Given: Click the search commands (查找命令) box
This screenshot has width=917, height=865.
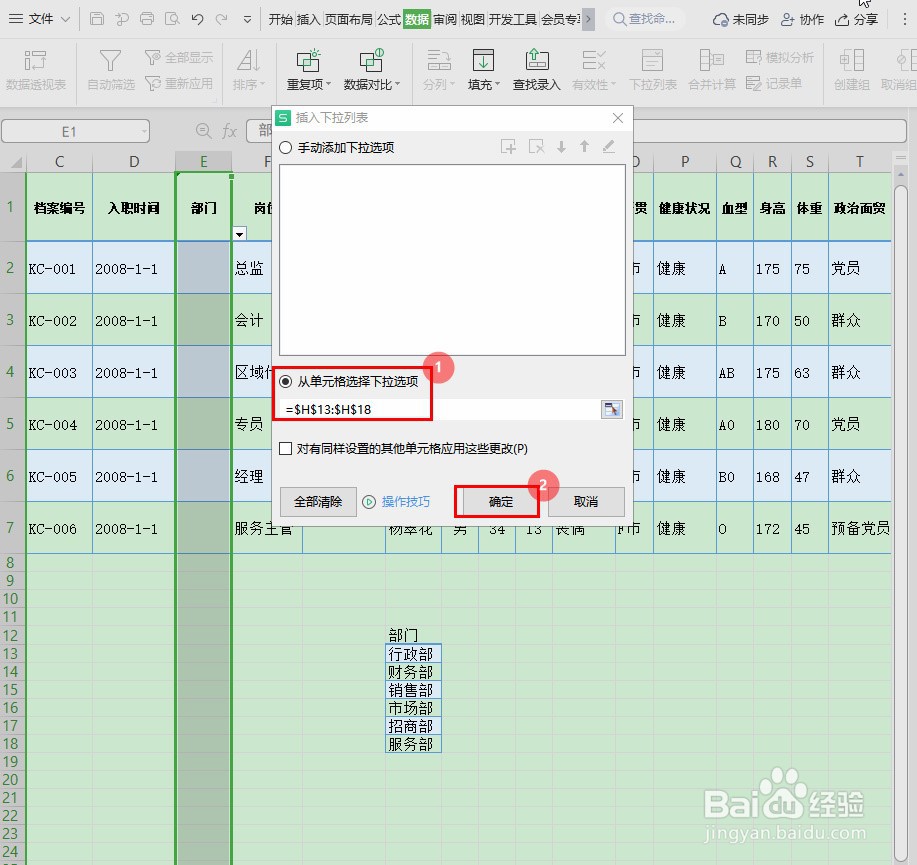Looking at the screenshot, I should coord(645,19).
